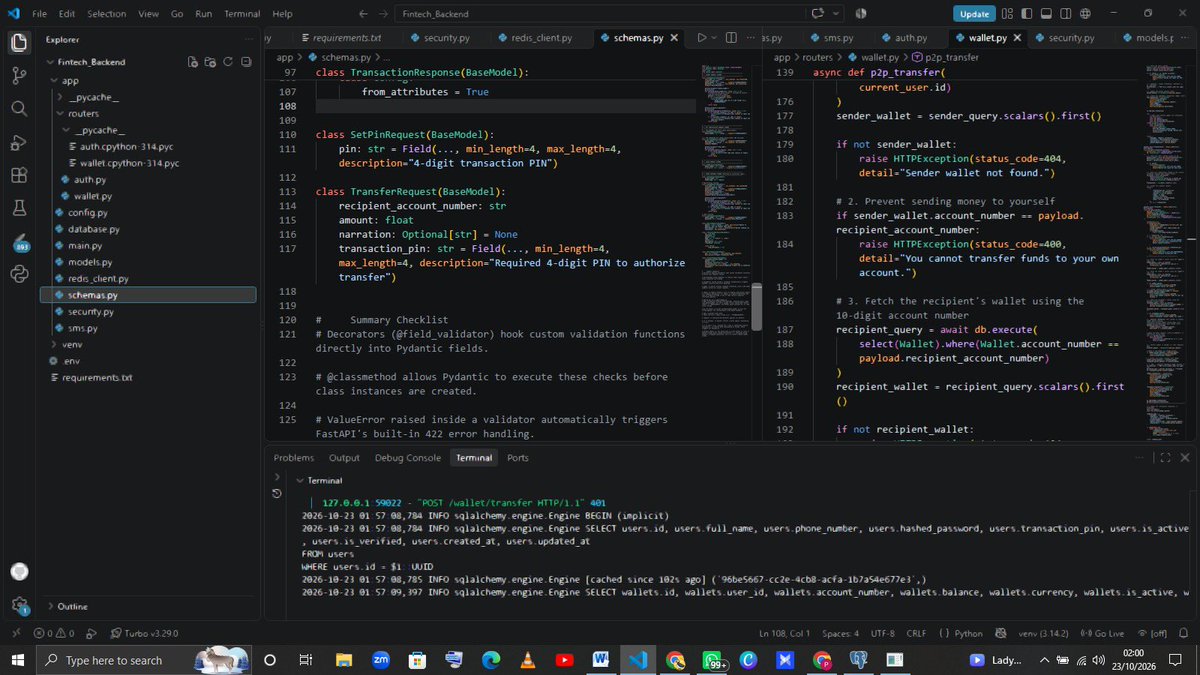Open the Selection menu
This screenshot has width=1200, height=675.
click(106, 14)
